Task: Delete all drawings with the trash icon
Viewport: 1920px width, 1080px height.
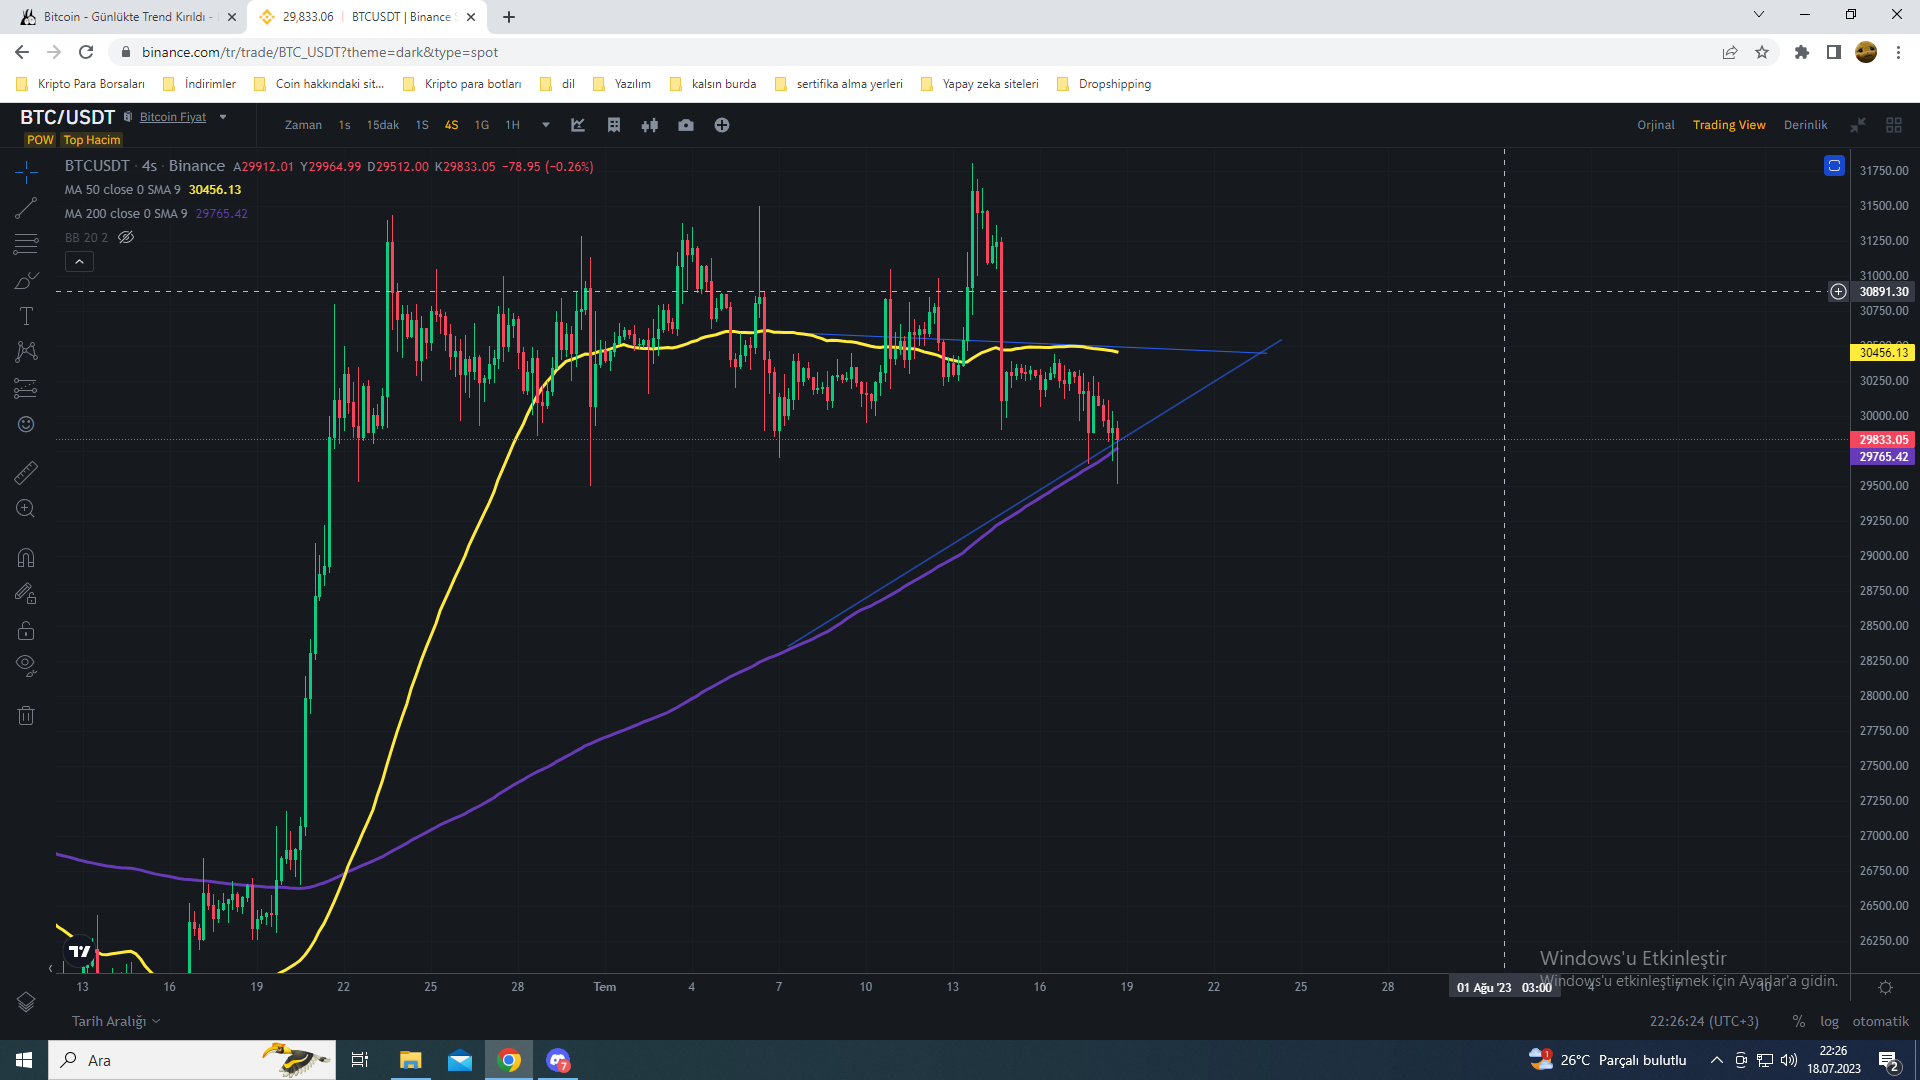Action: tap(26, 715)
